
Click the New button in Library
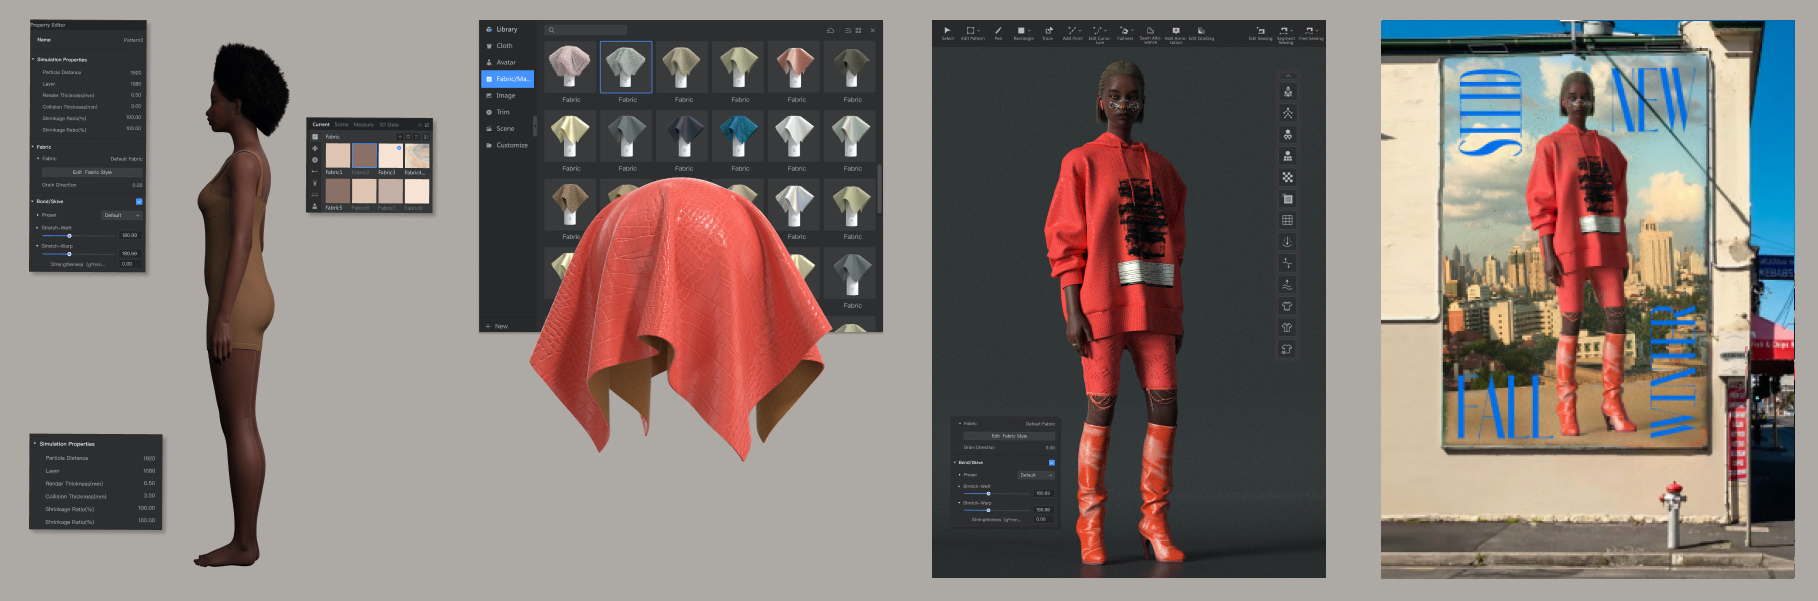click(x=497, y=326)
